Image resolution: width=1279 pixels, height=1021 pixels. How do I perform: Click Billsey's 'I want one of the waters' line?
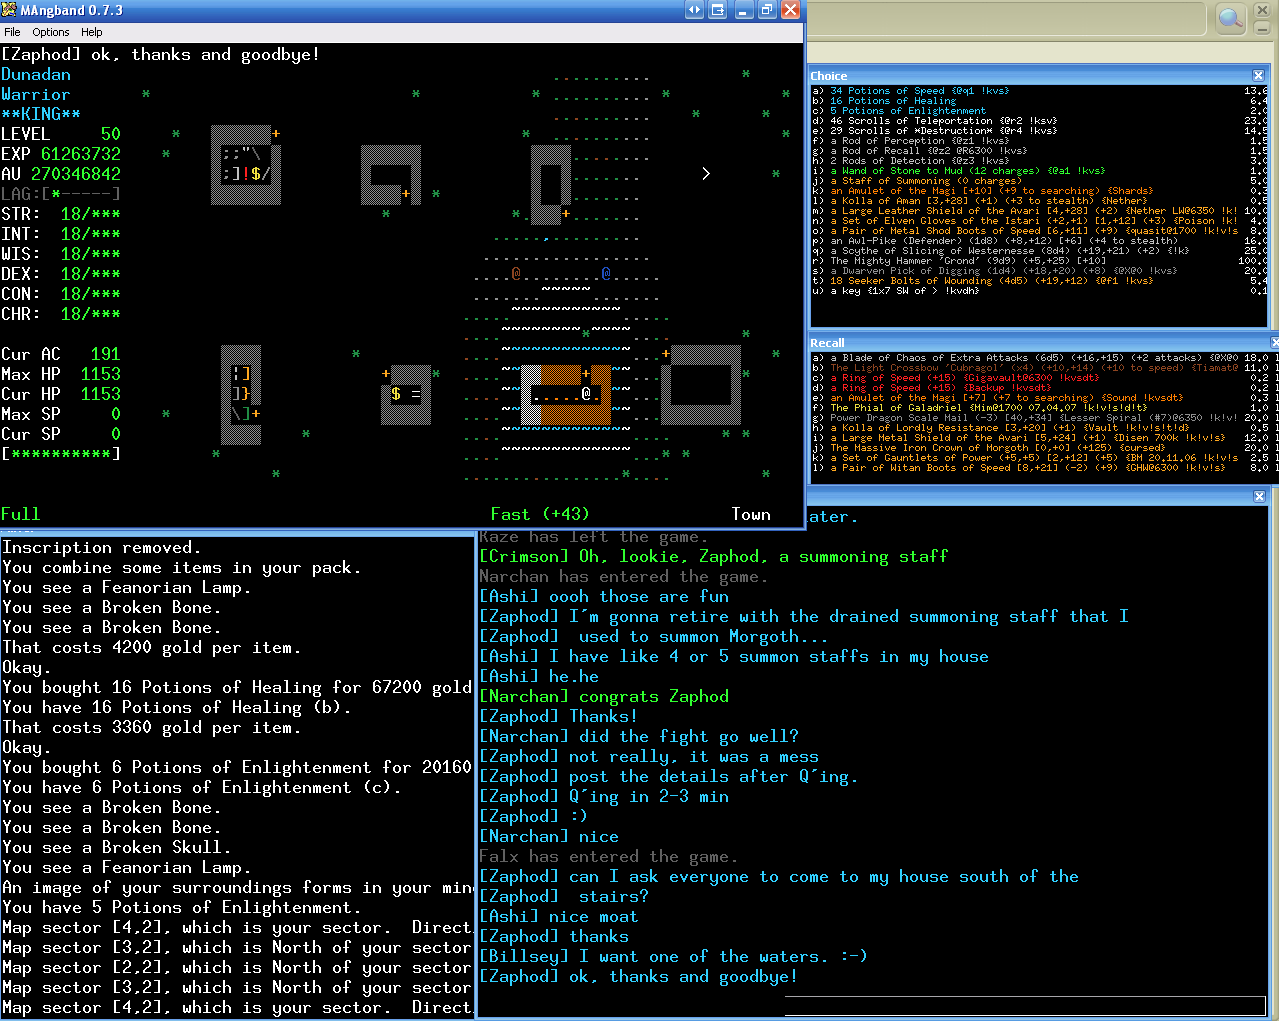[x=674, y=956]
